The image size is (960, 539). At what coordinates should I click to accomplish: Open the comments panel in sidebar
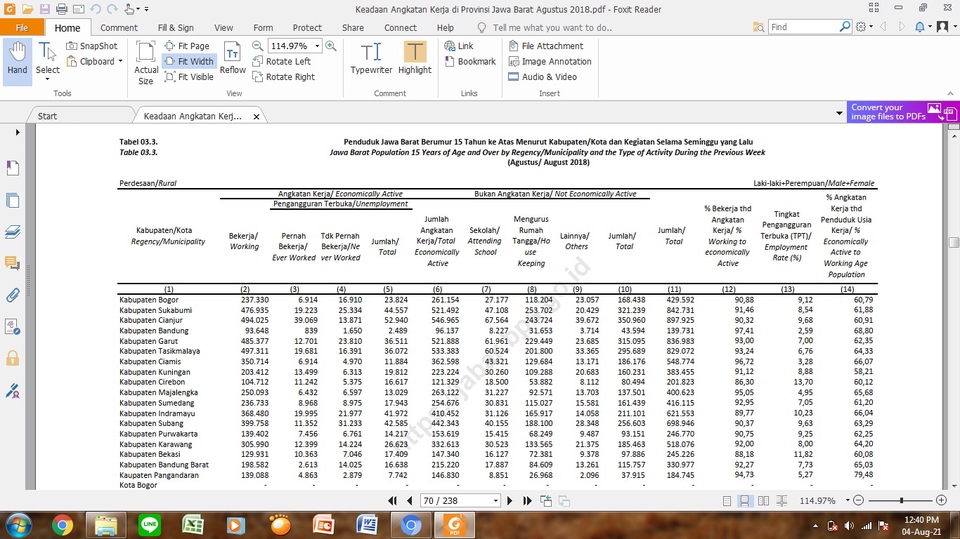pyautogui.click(x=12, y=263)
